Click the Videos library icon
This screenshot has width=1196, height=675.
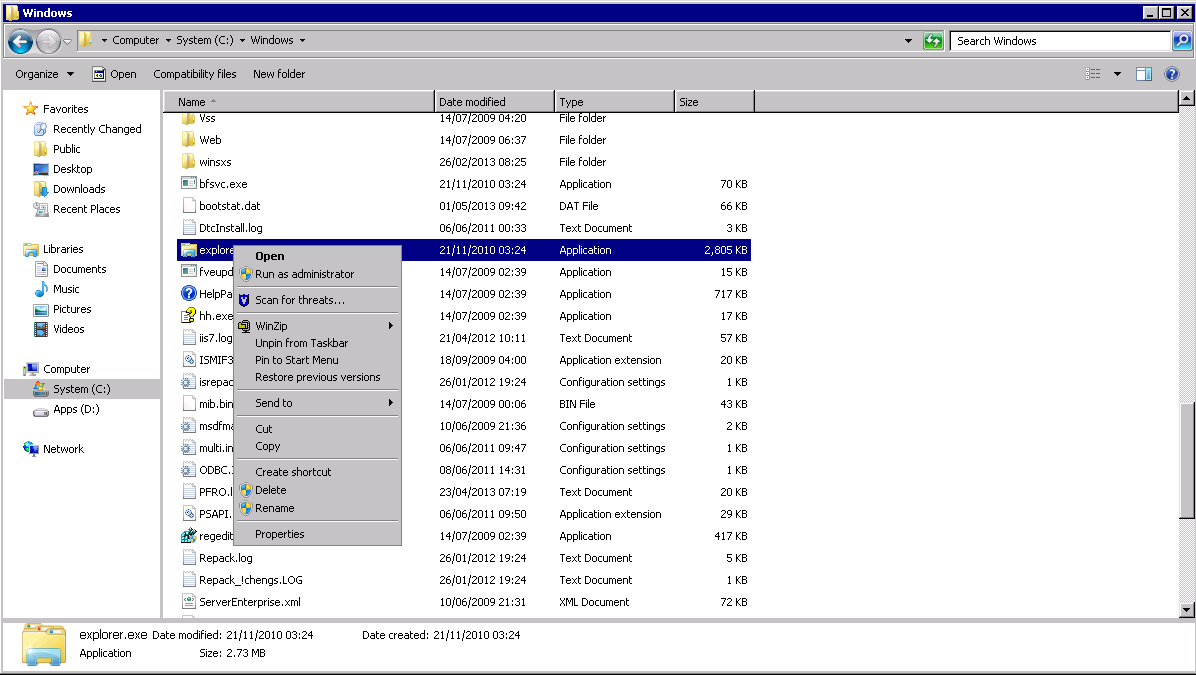[x=40, y=329]
